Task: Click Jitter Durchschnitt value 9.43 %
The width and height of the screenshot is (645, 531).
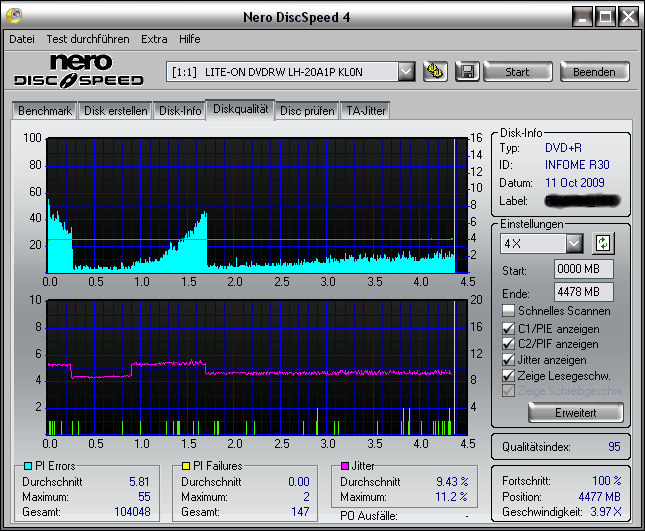Action: point(452,482)
